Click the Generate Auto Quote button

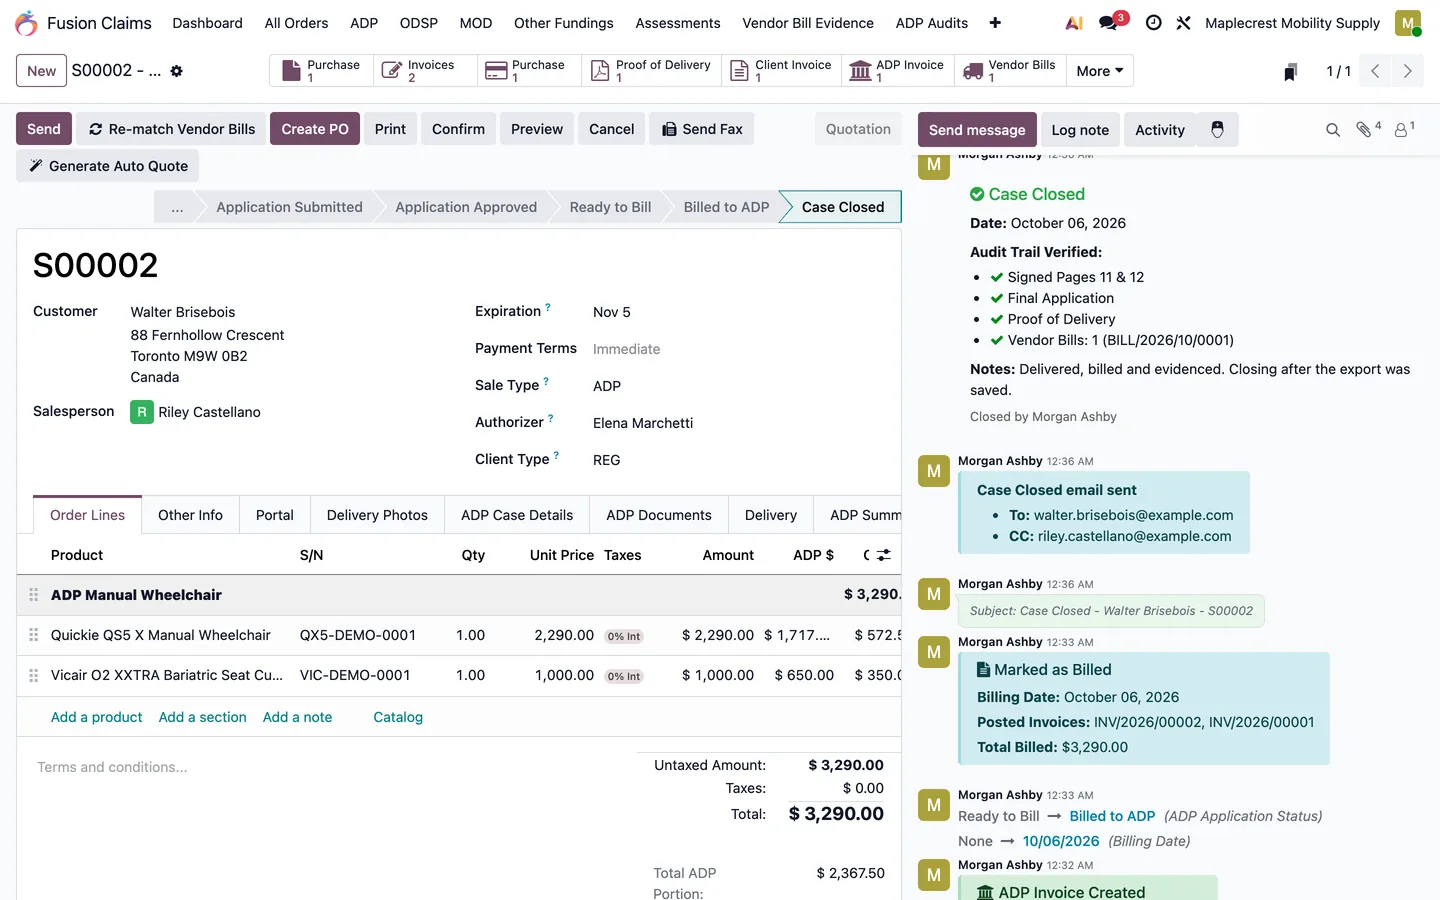[x=108, y=166]
